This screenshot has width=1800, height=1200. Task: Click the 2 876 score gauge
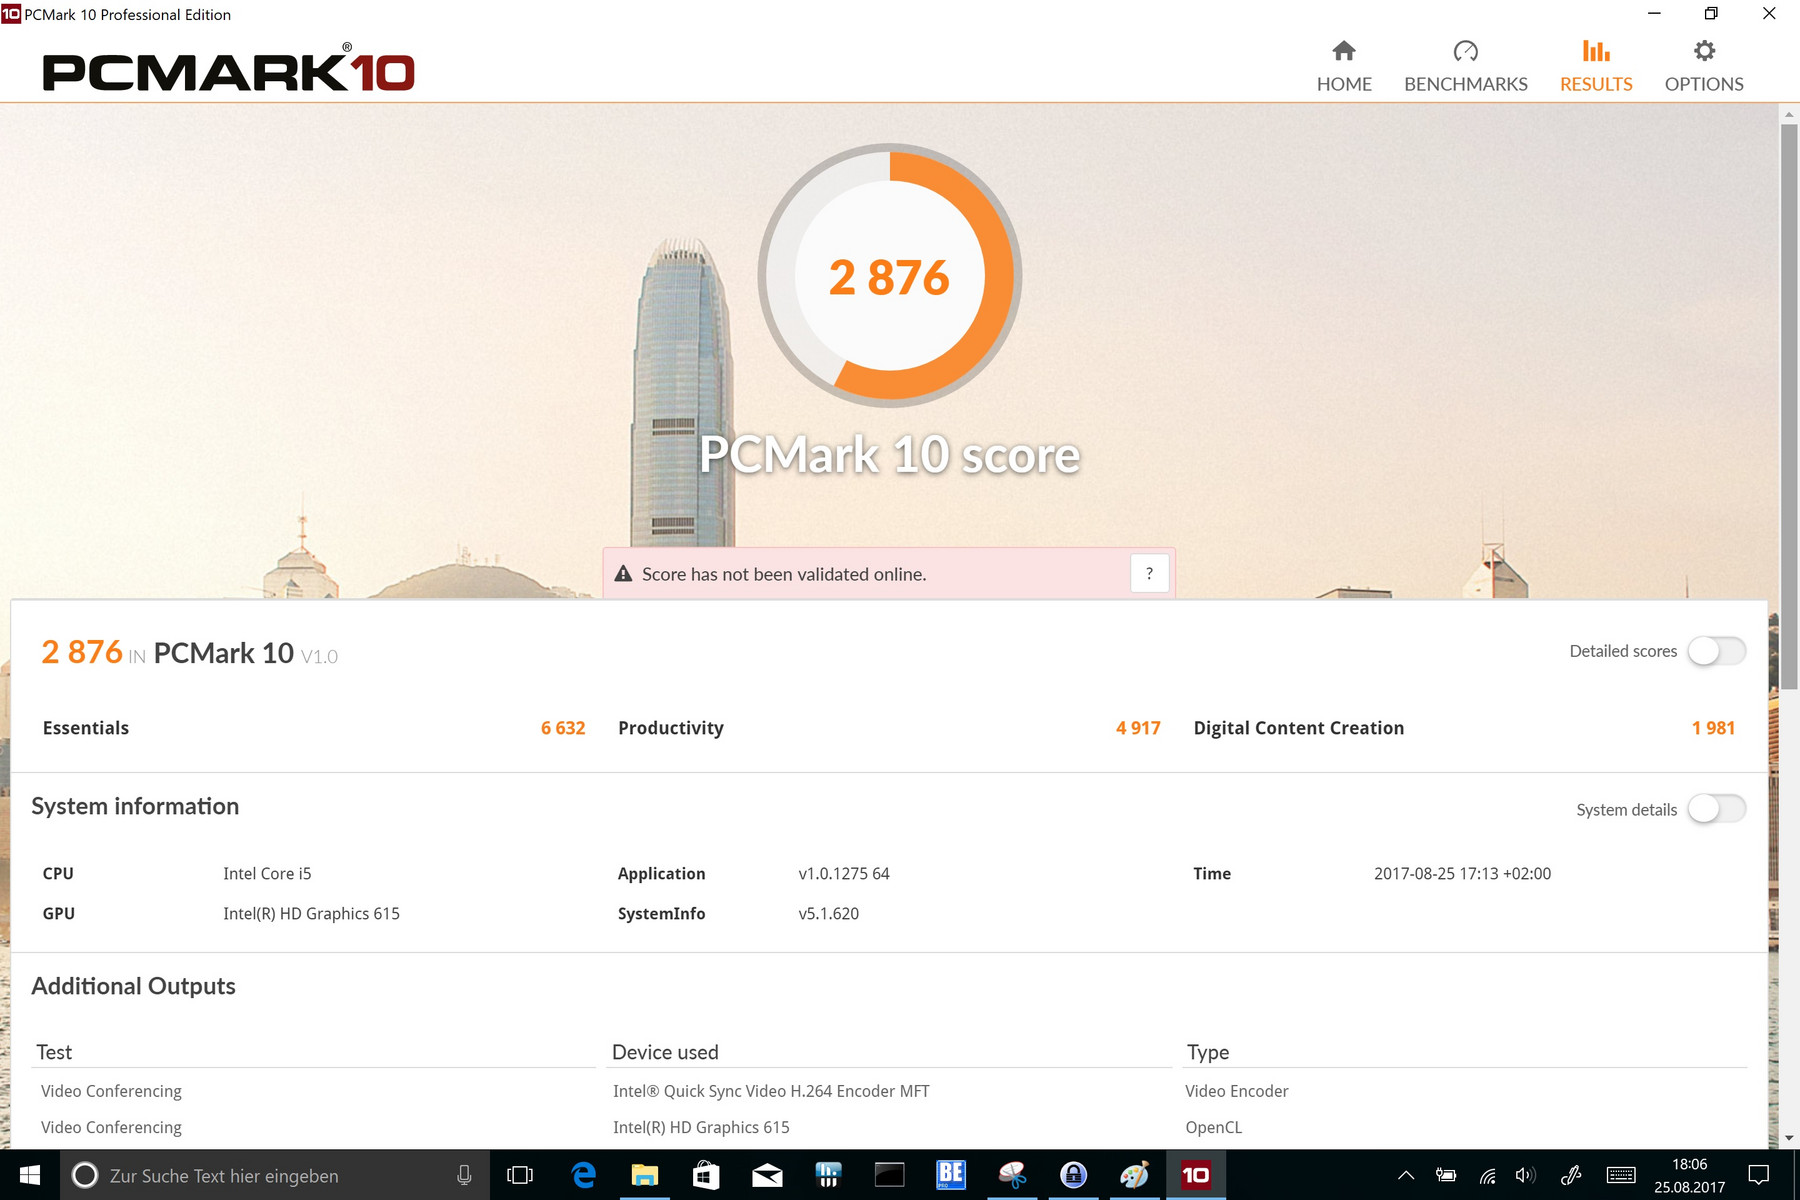pyautogui.click(x=890, y=276)
